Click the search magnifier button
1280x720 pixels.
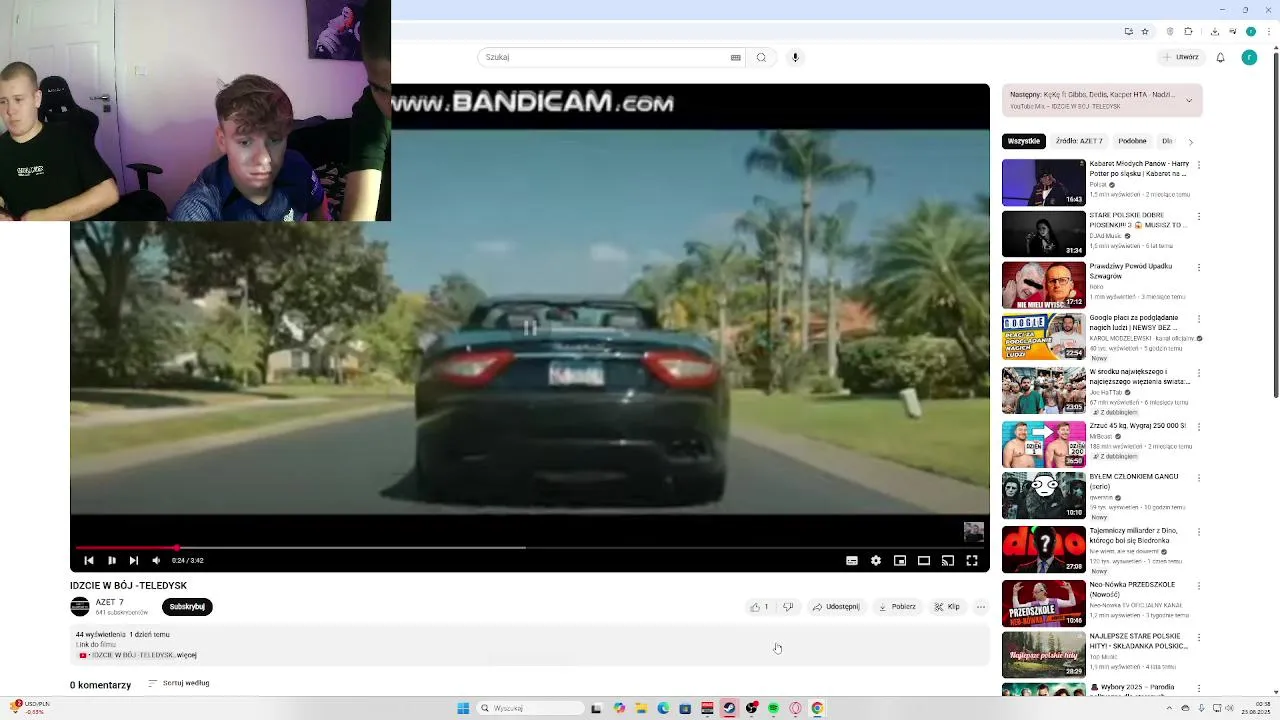pos(761,57)
